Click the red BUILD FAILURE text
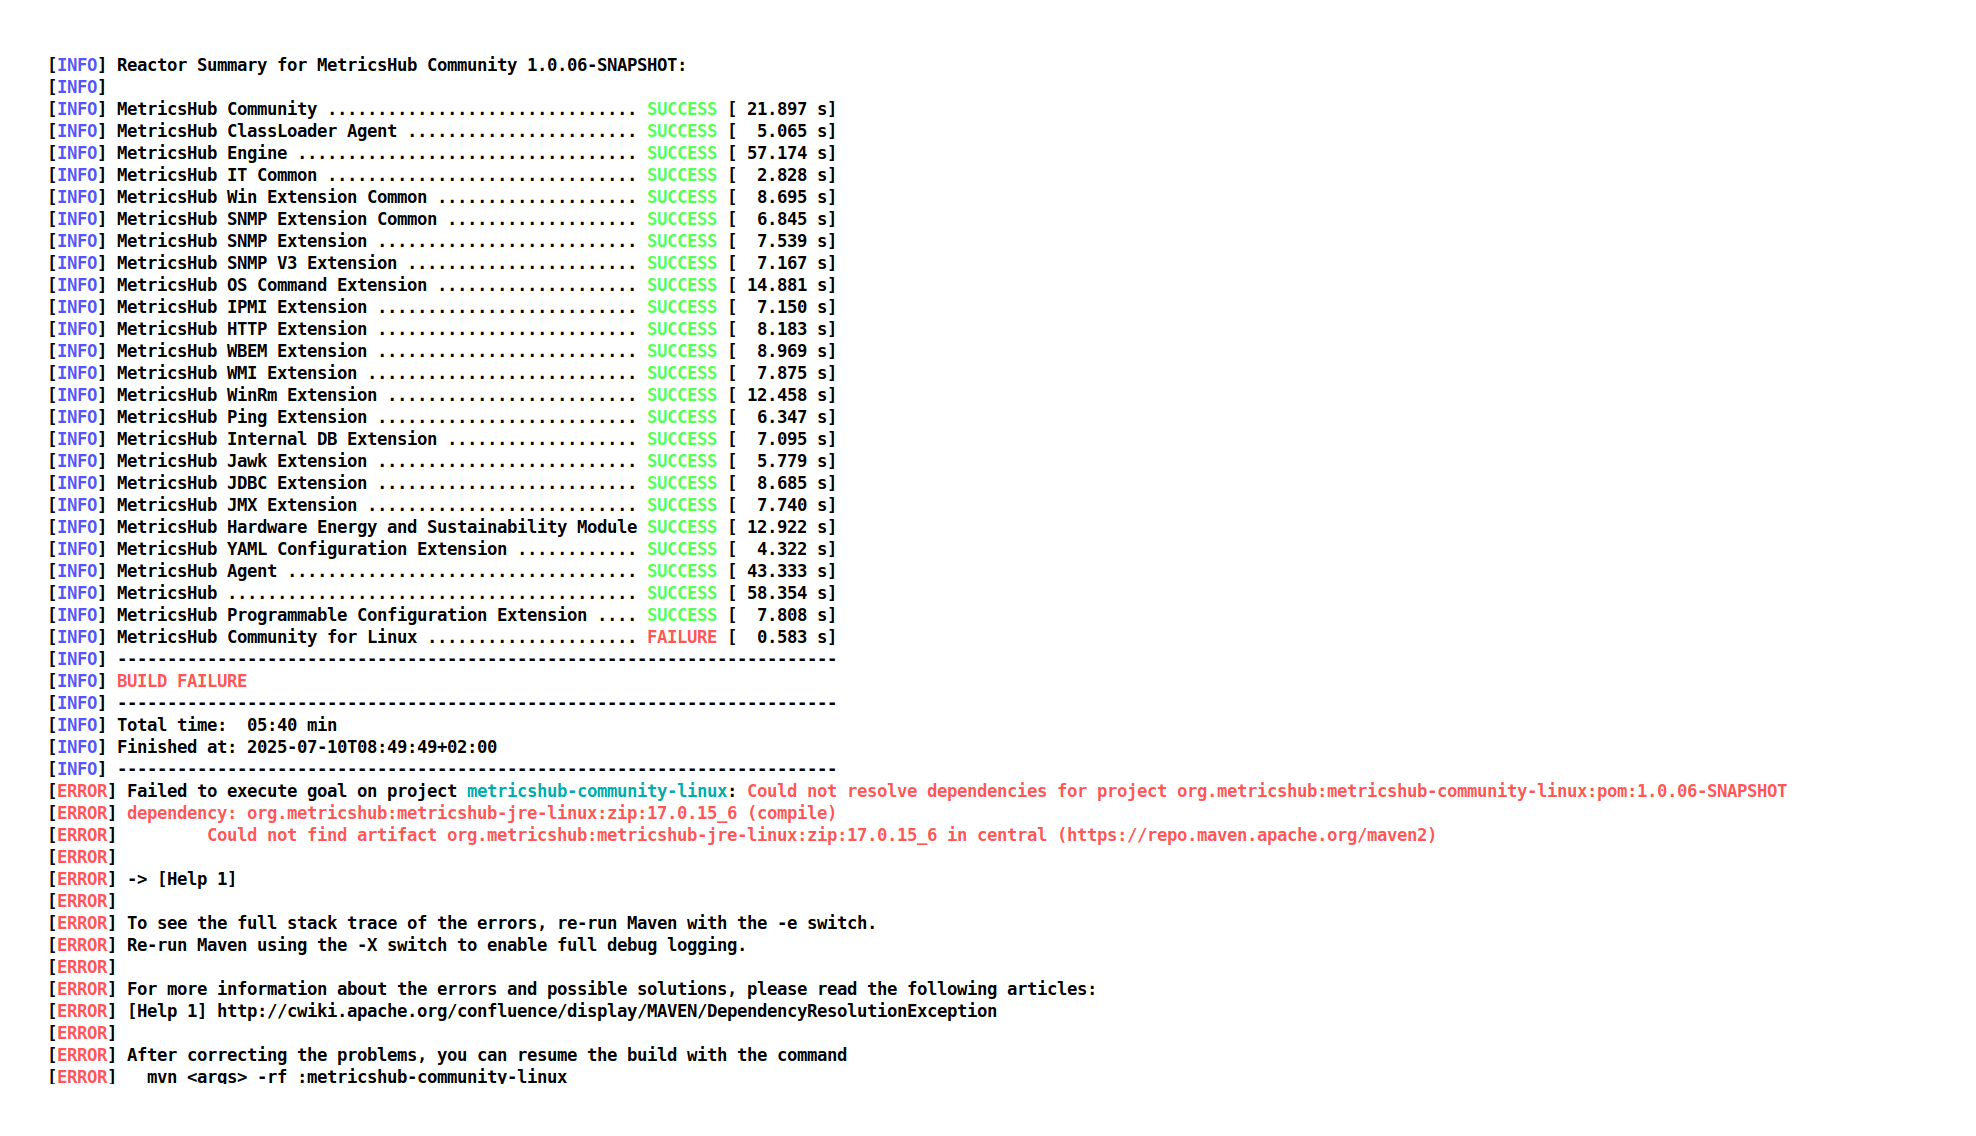 pyautogui.click(x=181, y=681)
